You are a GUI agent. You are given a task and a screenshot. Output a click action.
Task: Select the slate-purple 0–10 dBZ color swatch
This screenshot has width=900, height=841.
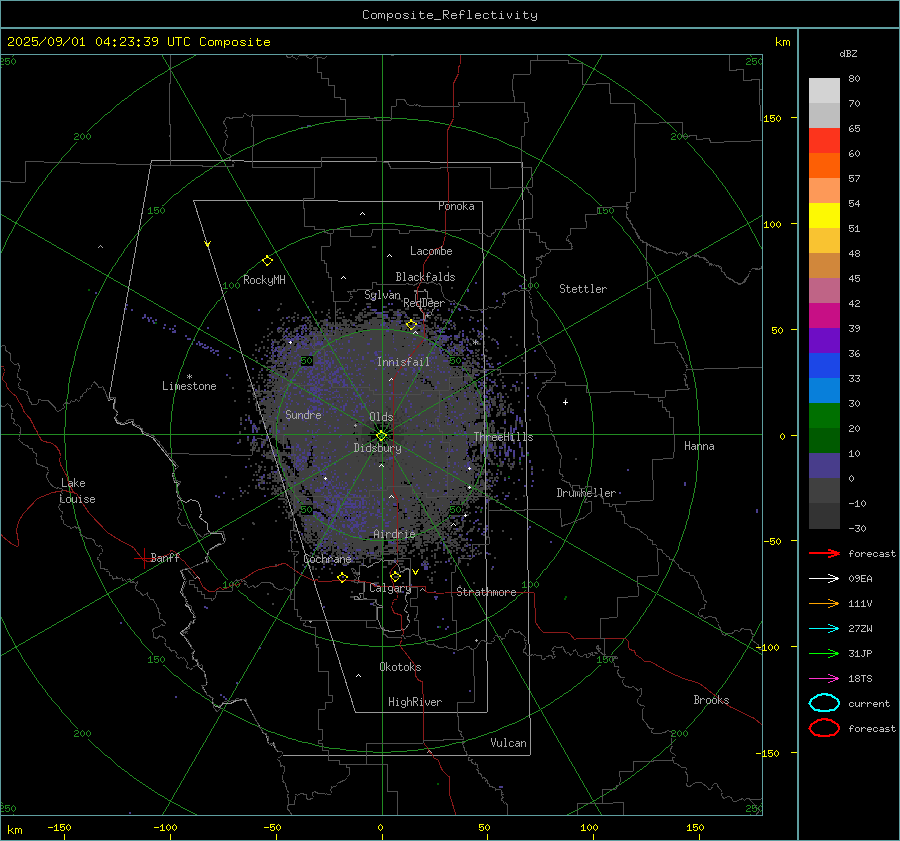[824, 466]
